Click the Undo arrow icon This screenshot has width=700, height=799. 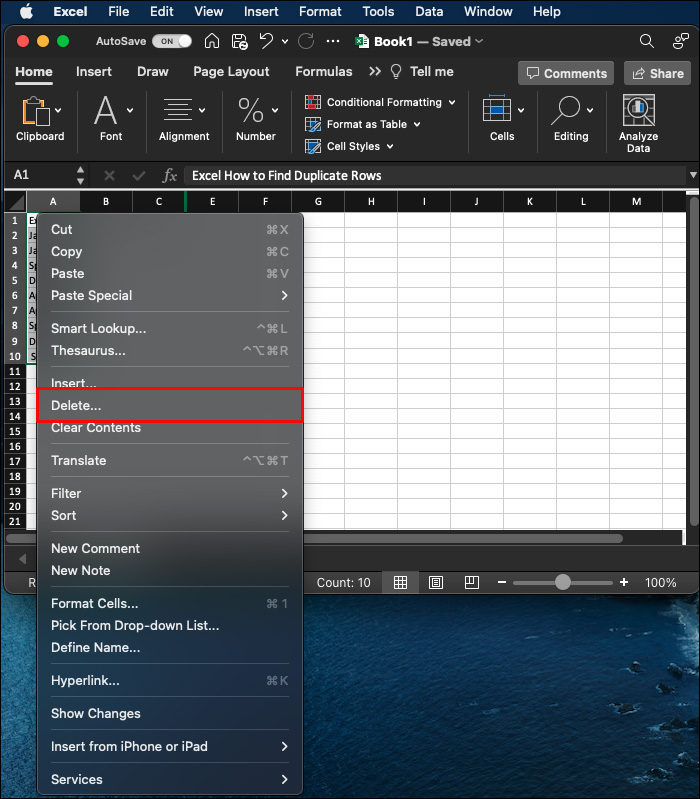(x=266, y=41)
